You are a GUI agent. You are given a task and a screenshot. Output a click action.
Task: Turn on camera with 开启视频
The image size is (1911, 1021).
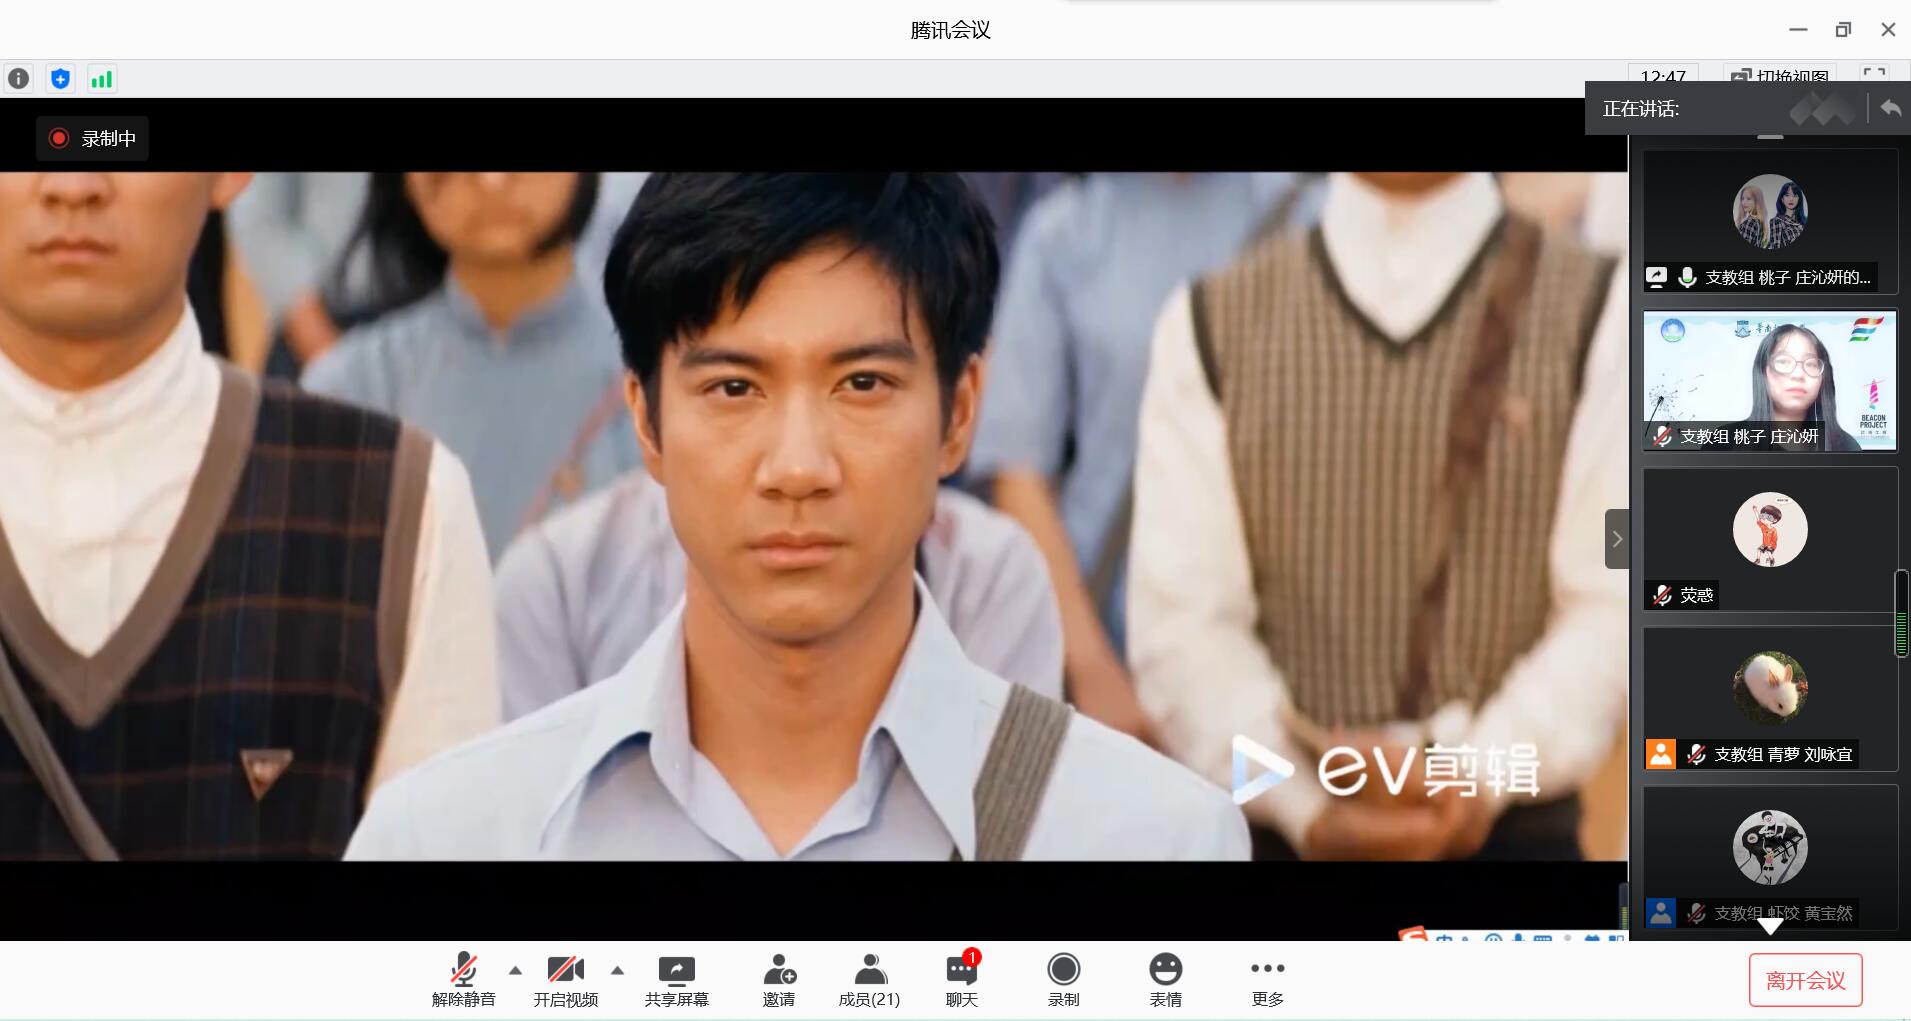565,980
